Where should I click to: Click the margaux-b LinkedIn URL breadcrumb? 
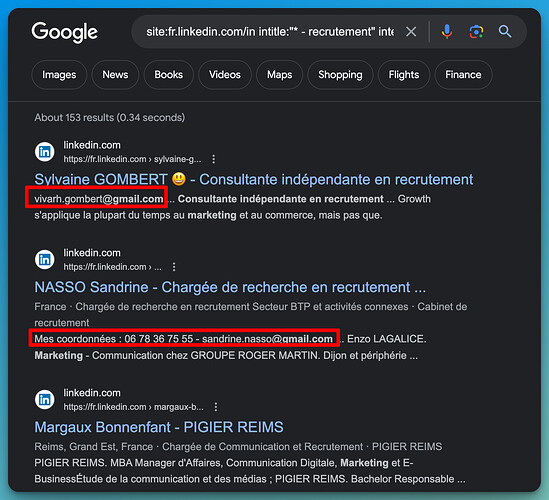pos(133,407)
